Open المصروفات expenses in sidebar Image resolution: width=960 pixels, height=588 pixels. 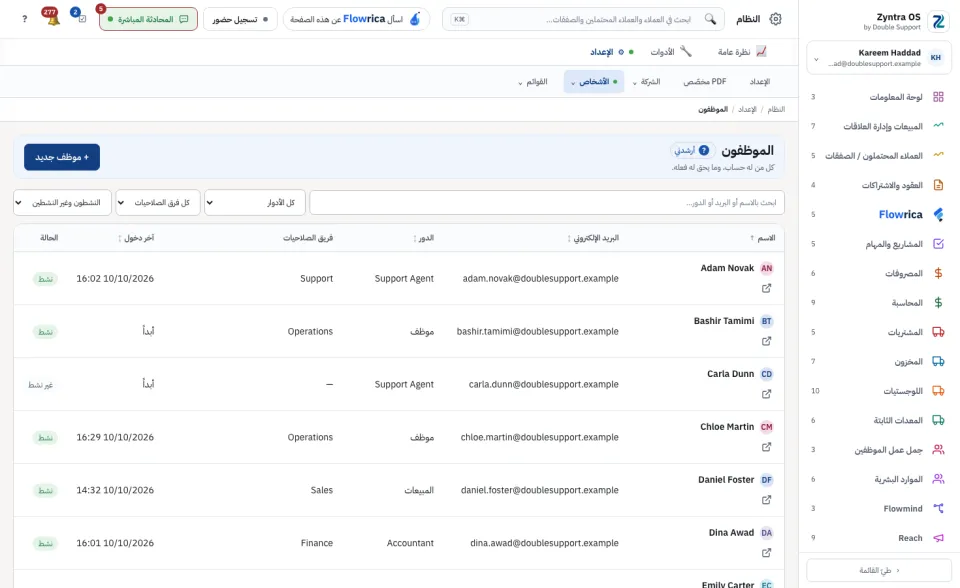coord(879,273)
